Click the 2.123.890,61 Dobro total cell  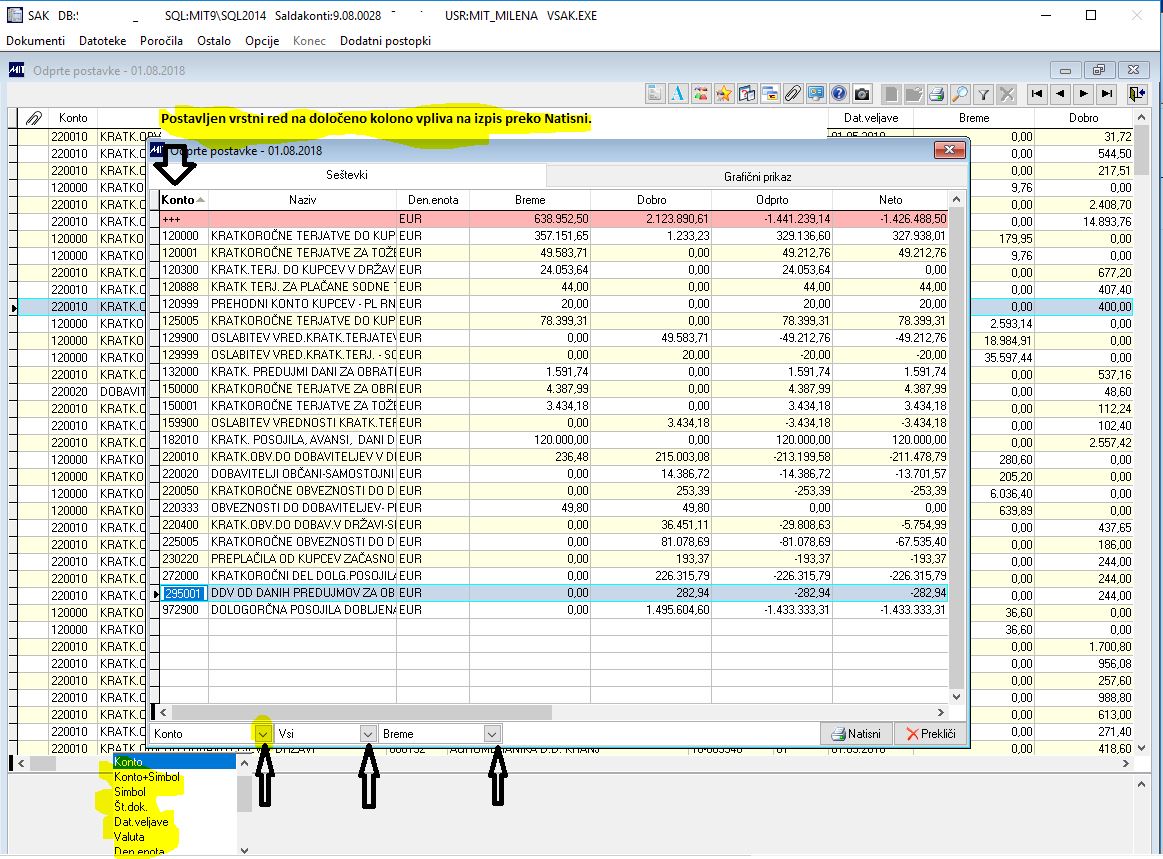pos(651,219)
